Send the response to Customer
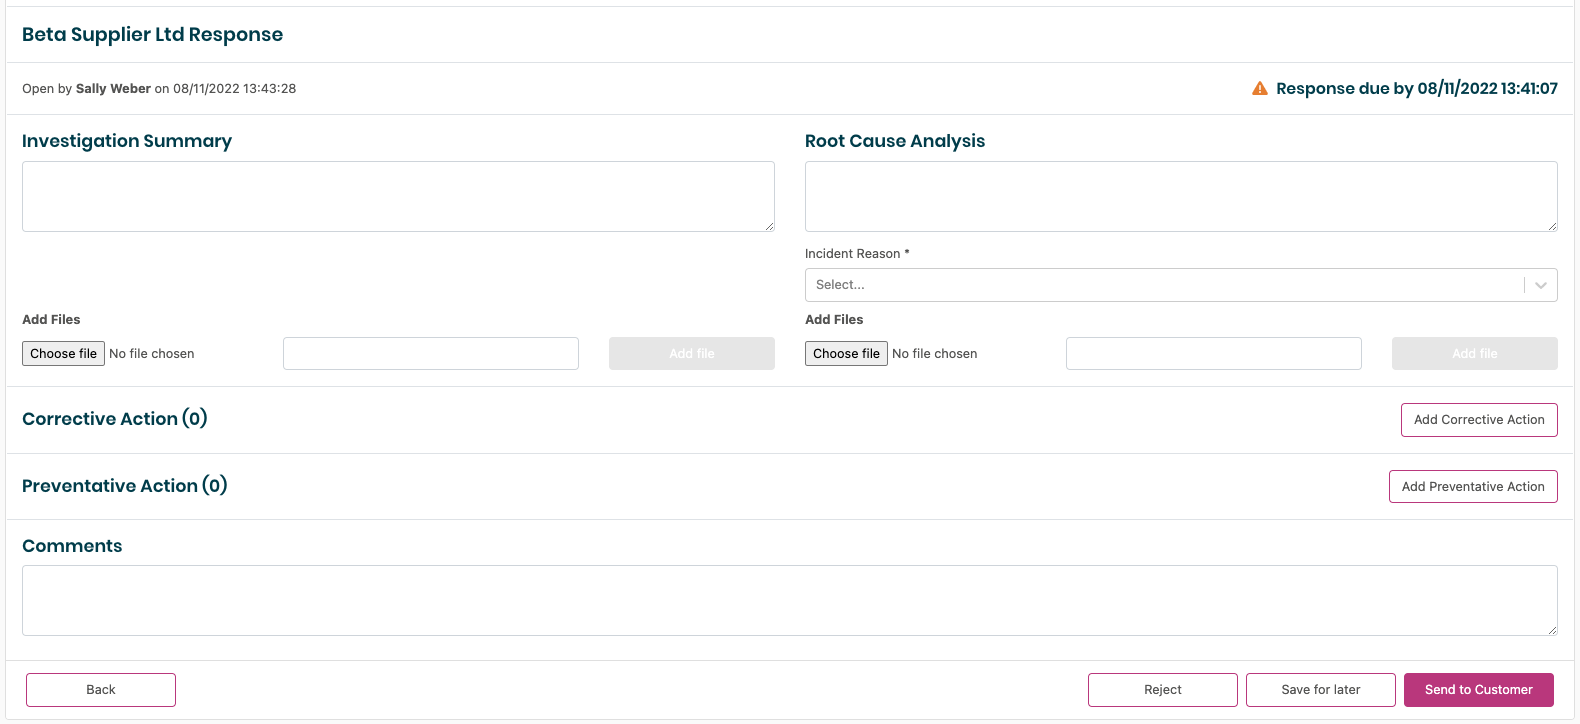The width and height of the screenshot is (1580, 724). pos(1478,690)
